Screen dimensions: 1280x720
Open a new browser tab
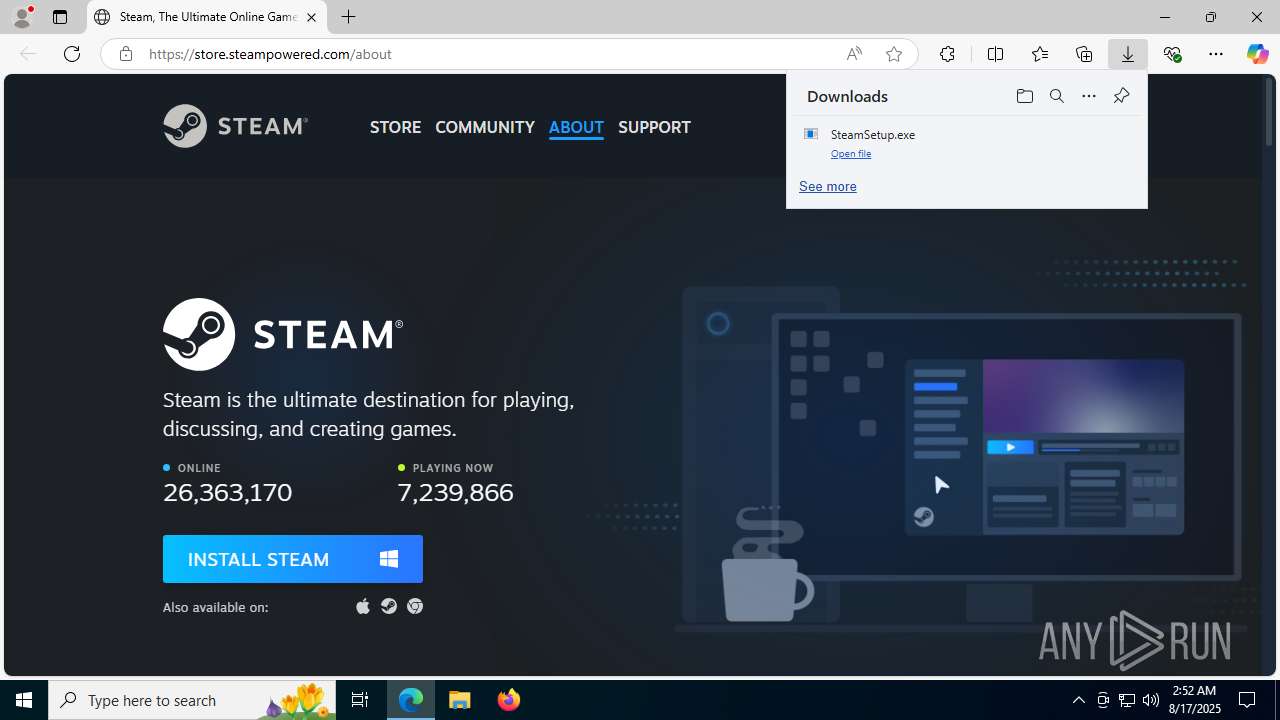(x=348, y=17)
